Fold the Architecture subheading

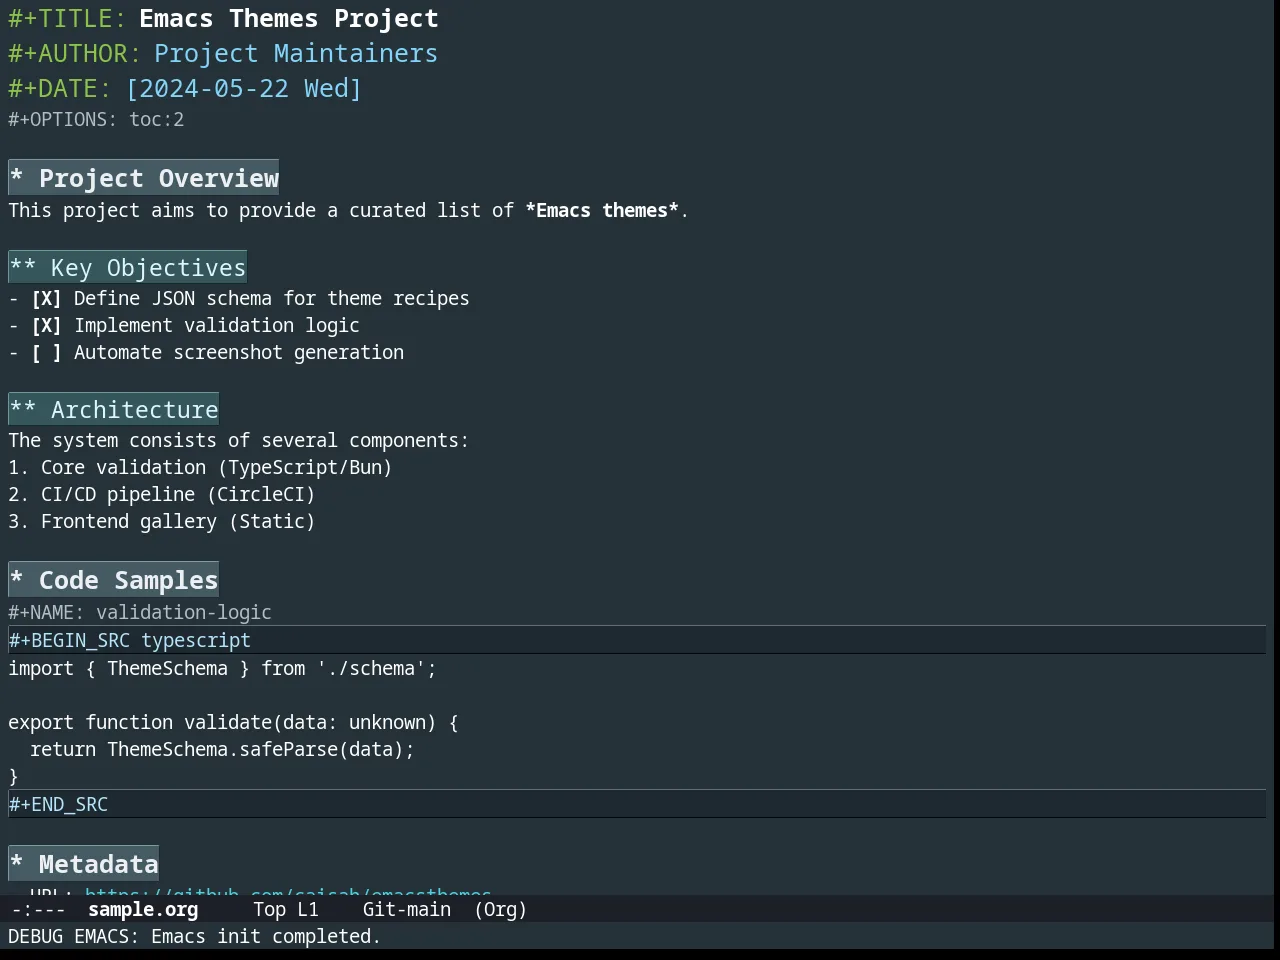coord(113,409)
